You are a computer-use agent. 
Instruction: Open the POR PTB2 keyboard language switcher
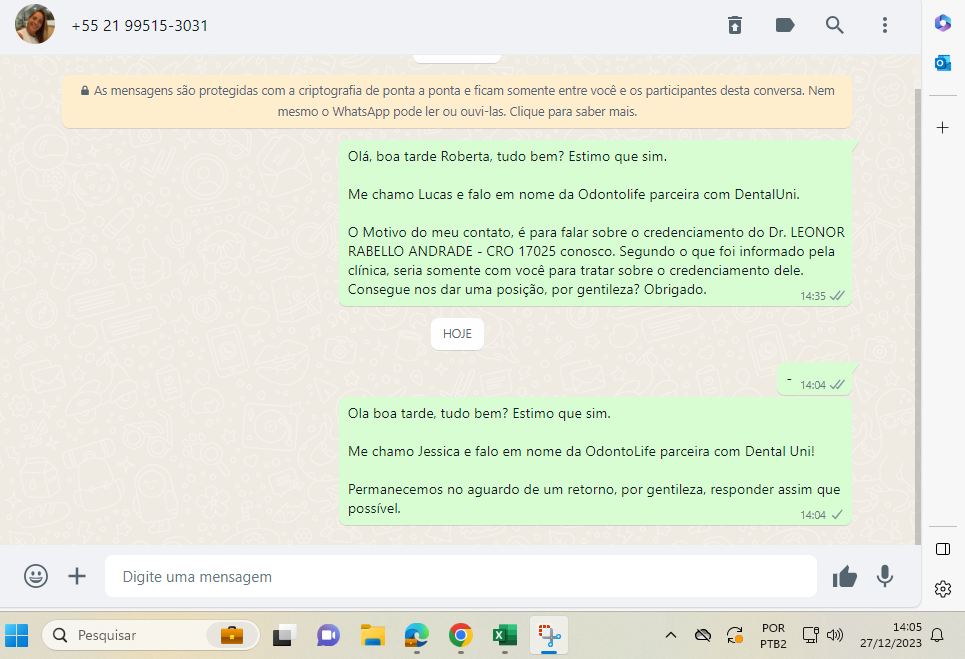(x=773, y=635)
